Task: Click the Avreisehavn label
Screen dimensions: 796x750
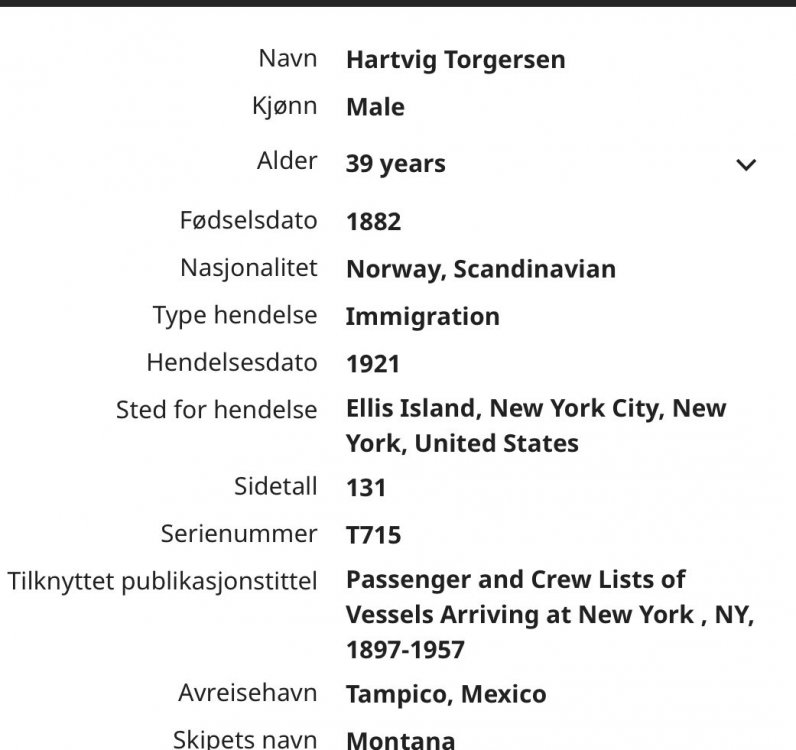Action: [x=248, y=693]
